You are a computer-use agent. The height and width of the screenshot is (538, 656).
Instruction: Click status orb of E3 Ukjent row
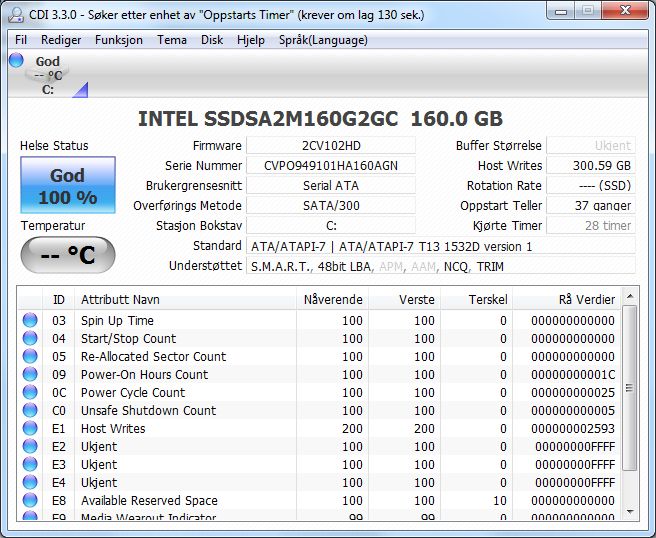(30, 464)
